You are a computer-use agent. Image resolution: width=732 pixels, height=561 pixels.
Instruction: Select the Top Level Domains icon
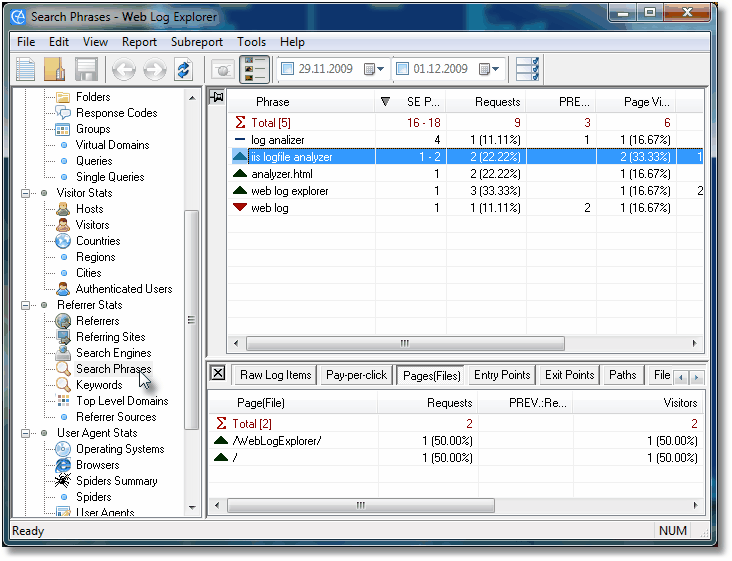(63, 400)
